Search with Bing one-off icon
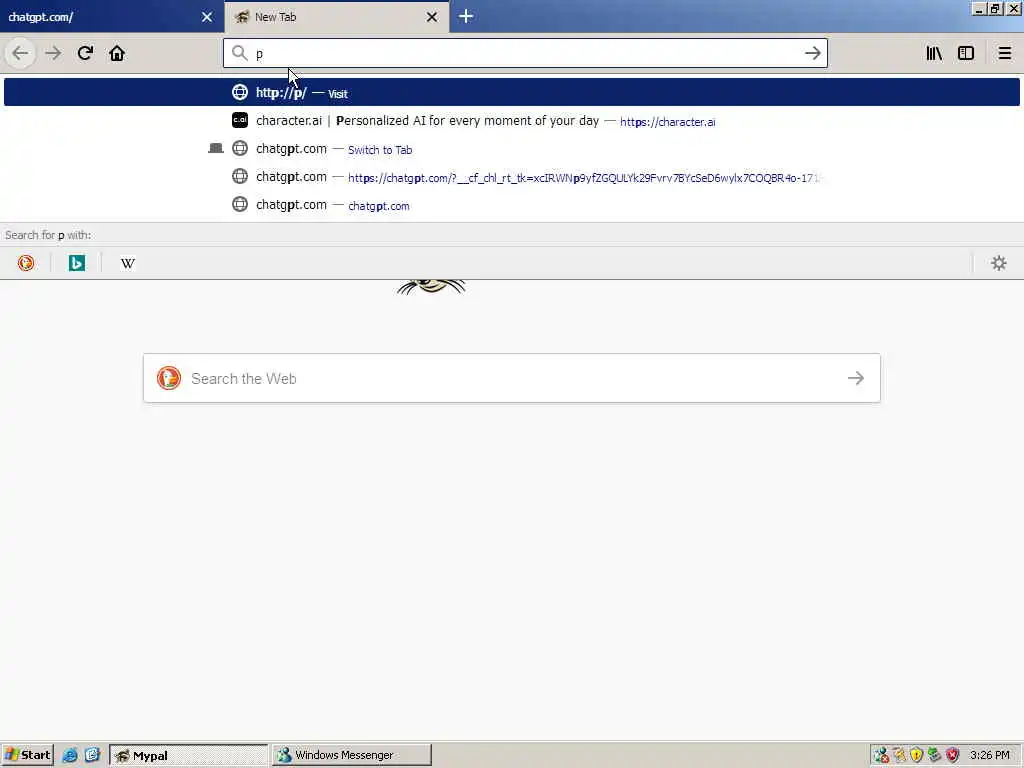 click(77, 263)
